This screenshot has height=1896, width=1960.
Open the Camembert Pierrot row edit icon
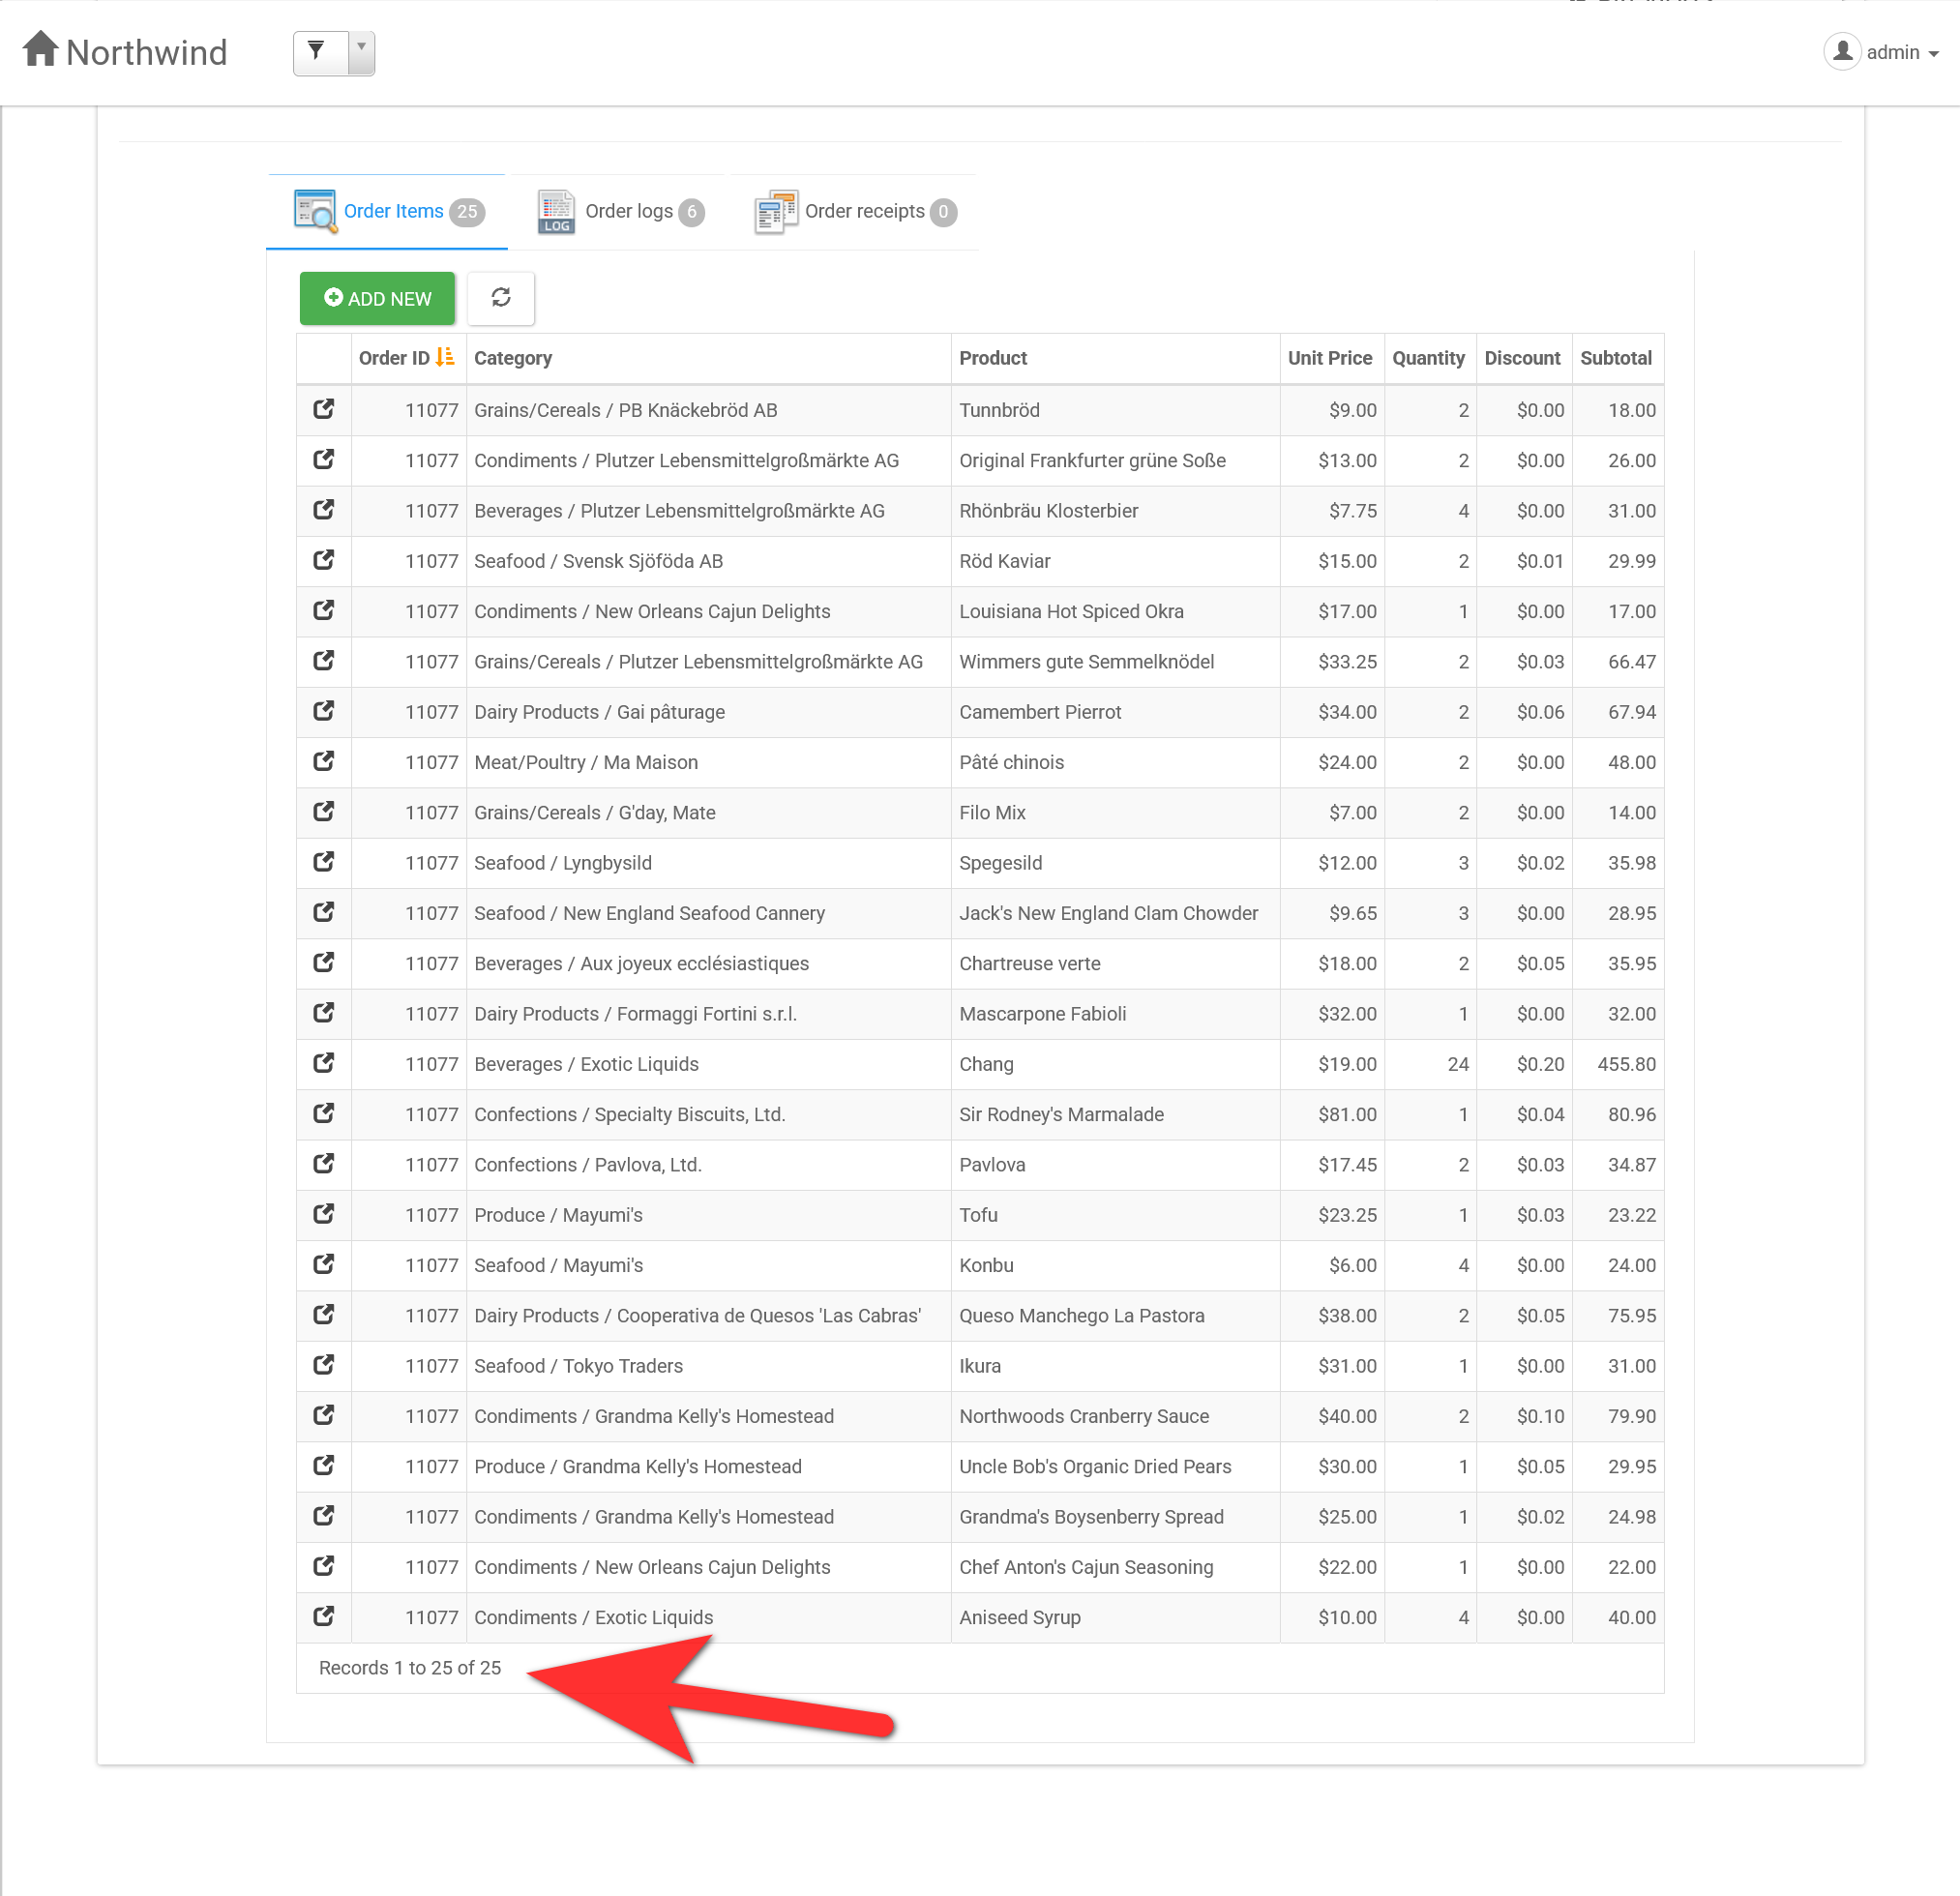tap(323, 711)
